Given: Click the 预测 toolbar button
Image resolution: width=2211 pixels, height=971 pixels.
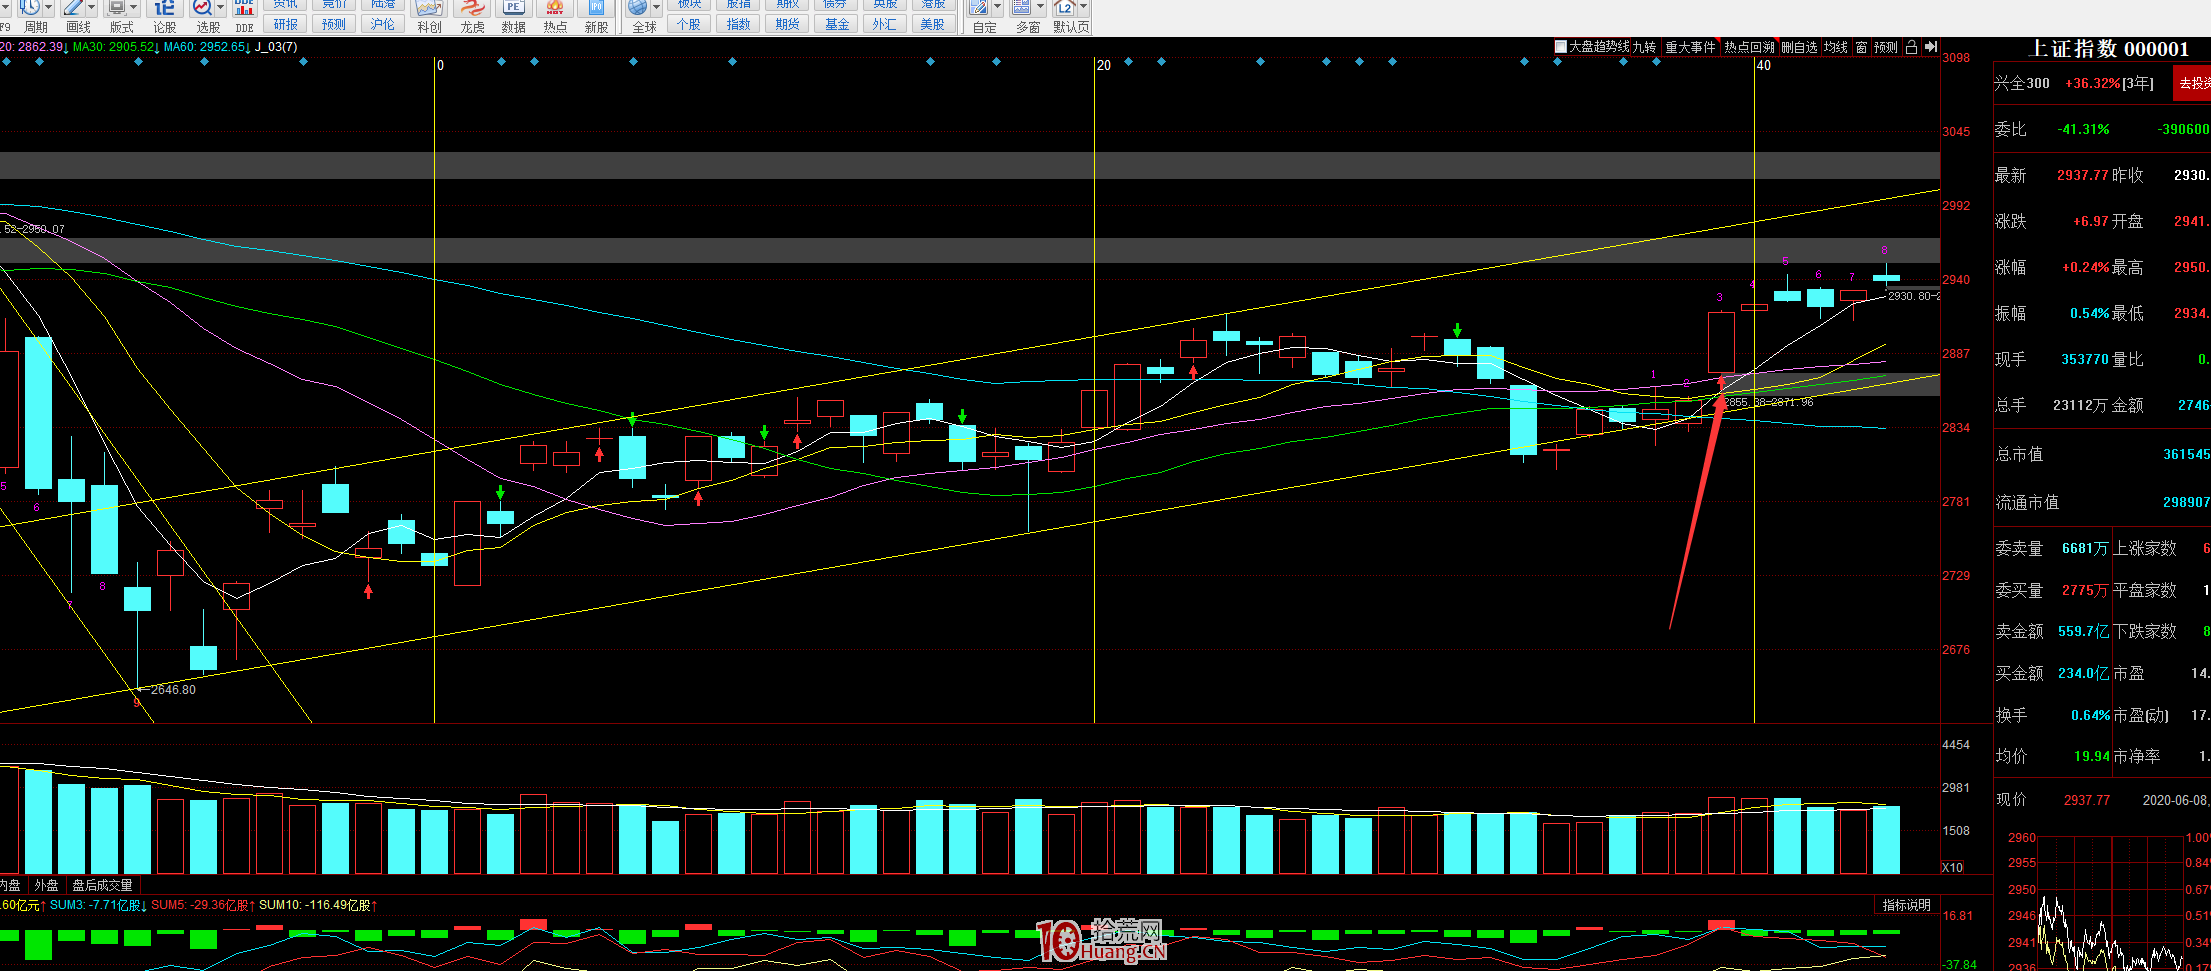Looking at the screenshot, I should 334,24.
